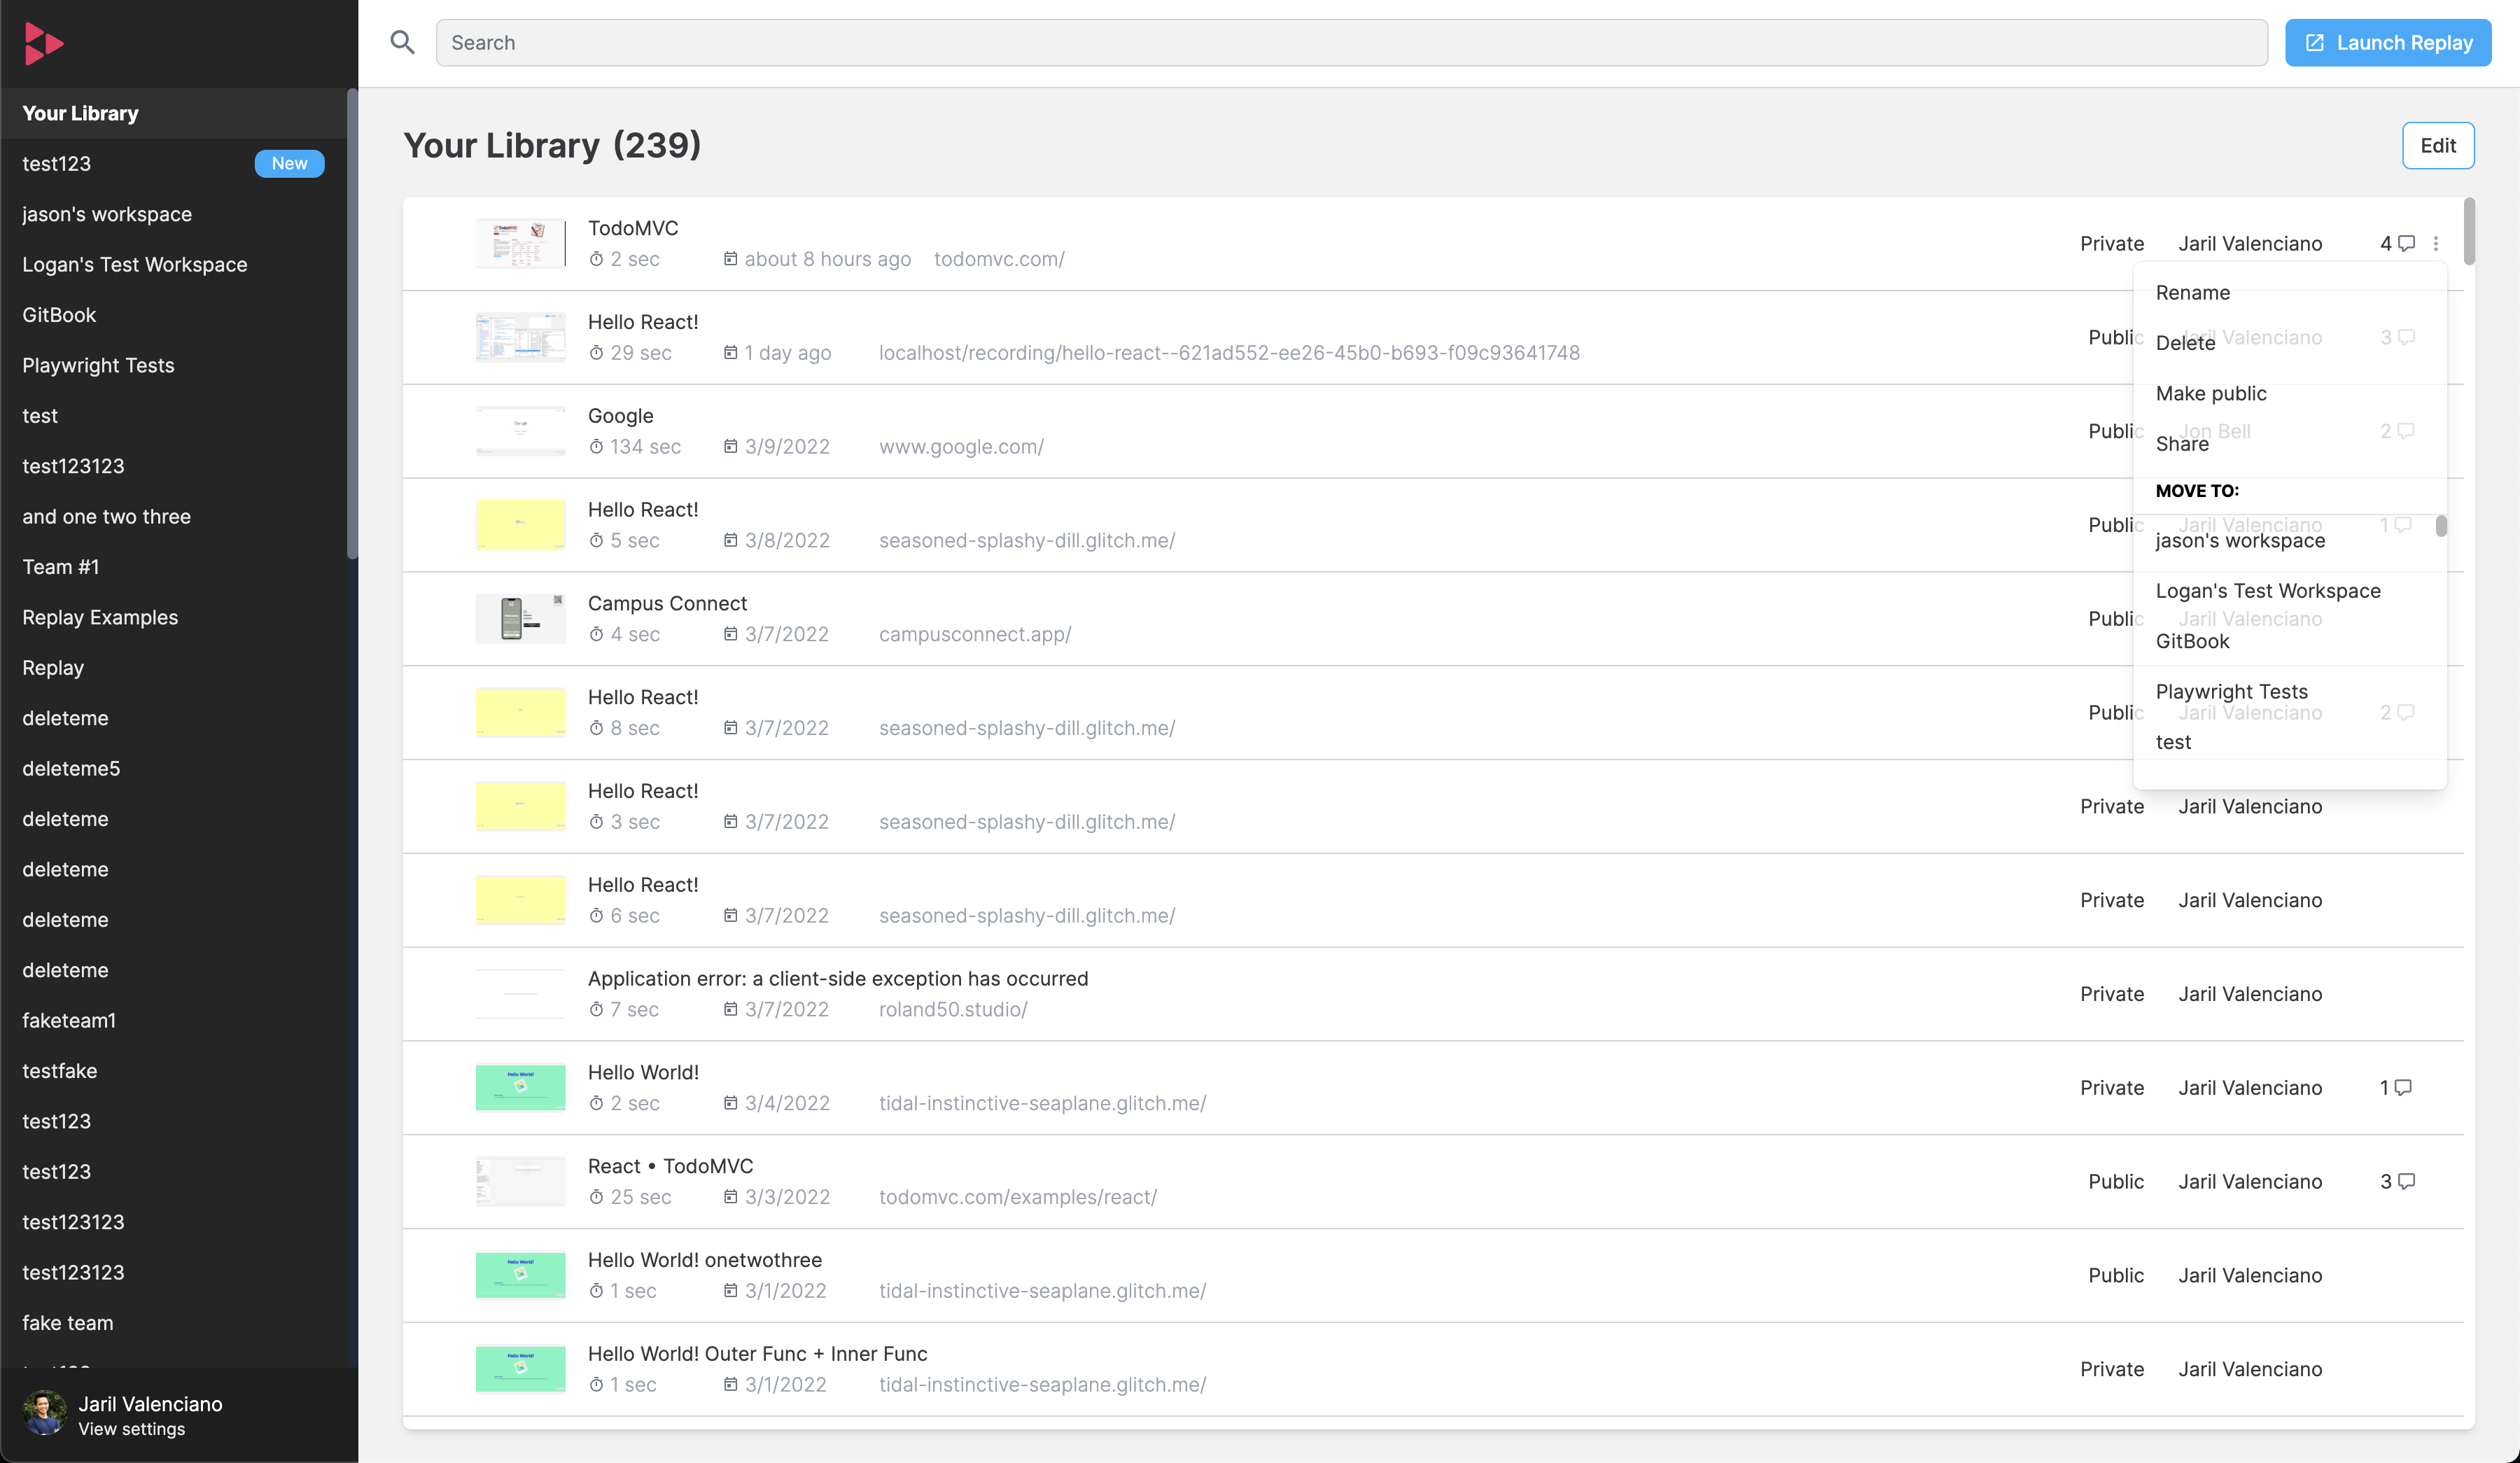This screenshot has width=2520, height=1463.
Task: Open the three-dot overflow menu on TodoMVC
Action: pyautogui.click(x=2437, y=243)
